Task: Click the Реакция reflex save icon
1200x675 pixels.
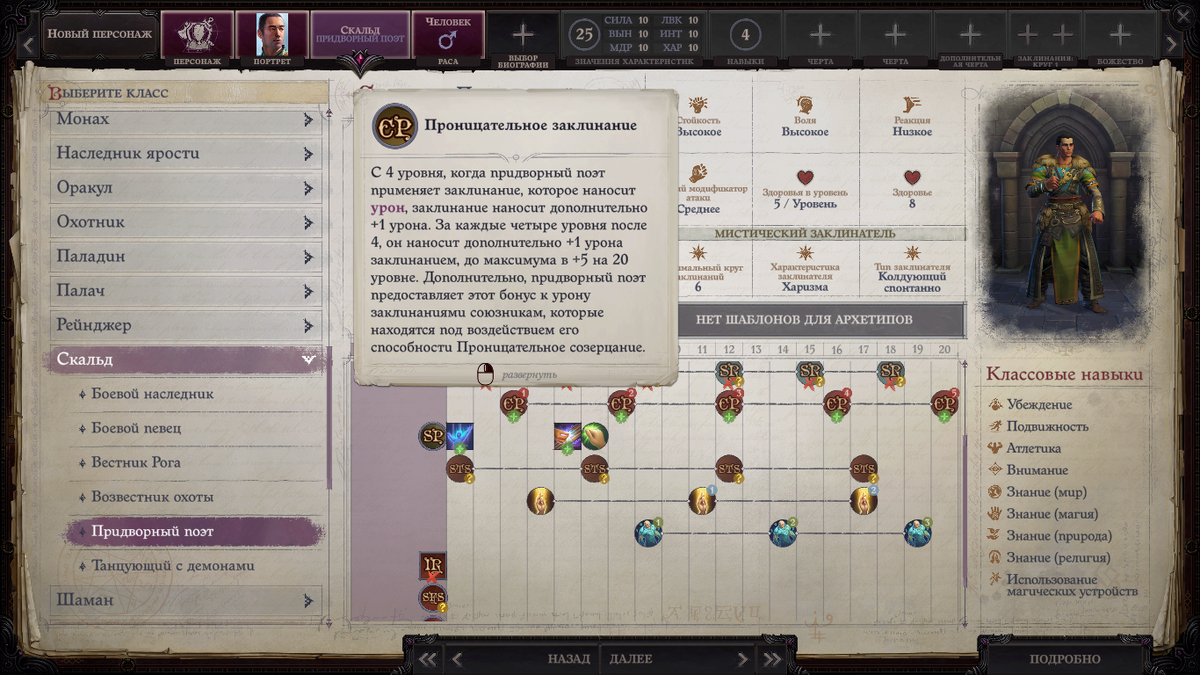Action: [x=912, y=104]
